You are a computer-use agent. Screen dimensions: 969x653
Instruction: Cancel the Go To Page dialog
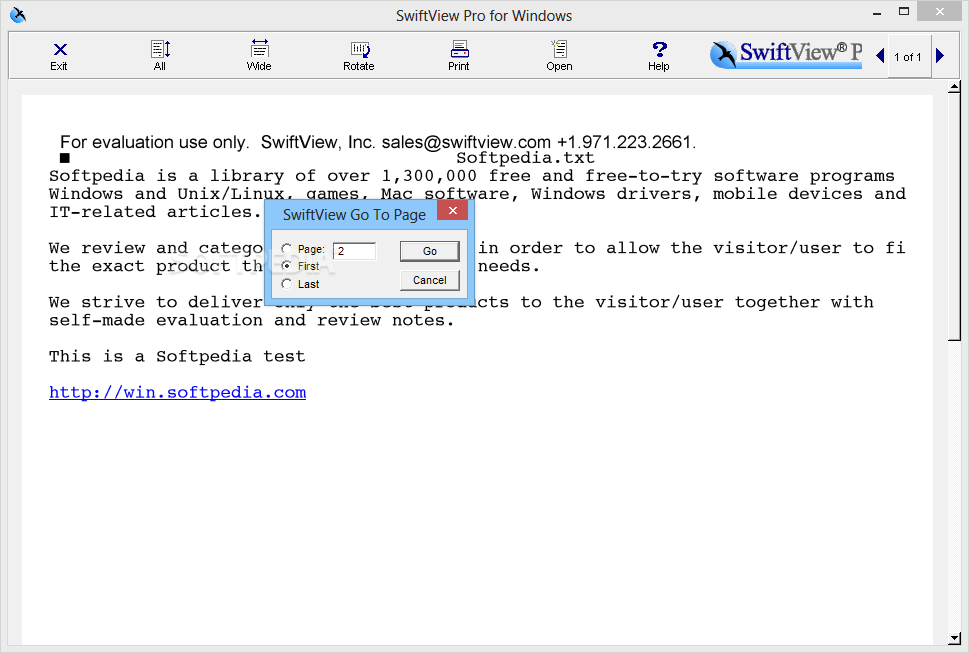click(429, 280)
